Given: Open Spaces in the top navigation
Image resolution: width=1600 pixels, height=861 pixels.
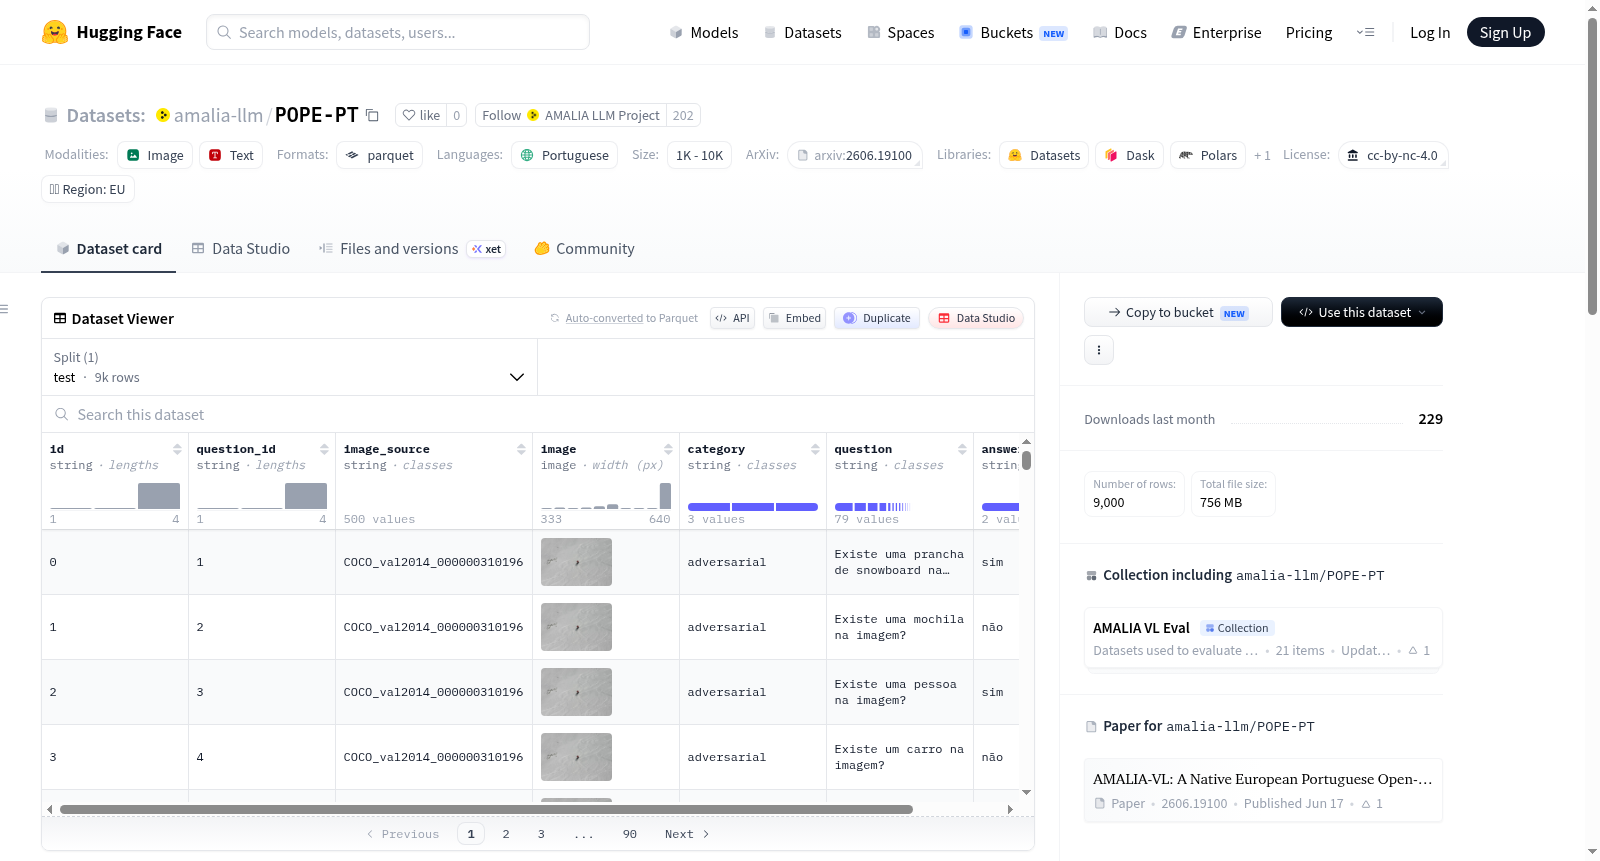Looking at the screenshot, I should pos(901,32).
